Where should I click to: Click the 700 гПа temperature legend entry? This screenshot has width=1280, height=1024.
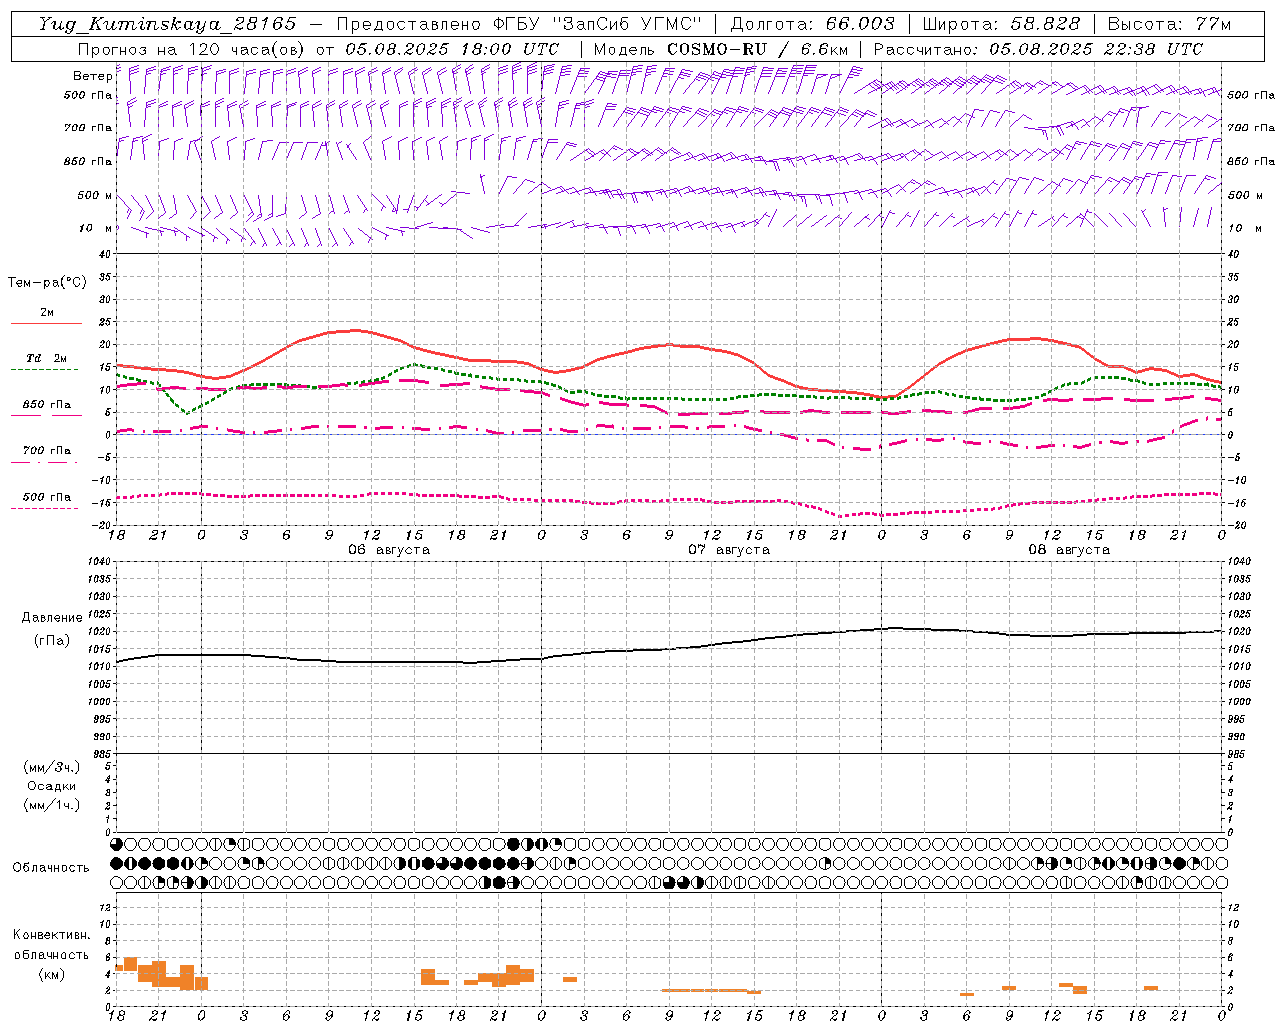(x=47, y=451)
